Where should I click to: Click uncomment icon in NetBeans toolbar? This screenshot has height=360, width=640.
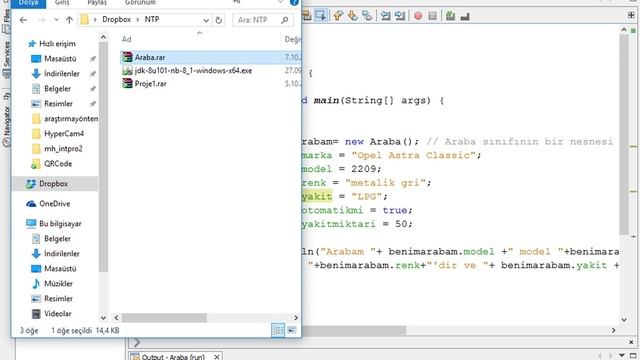point(465,16)
